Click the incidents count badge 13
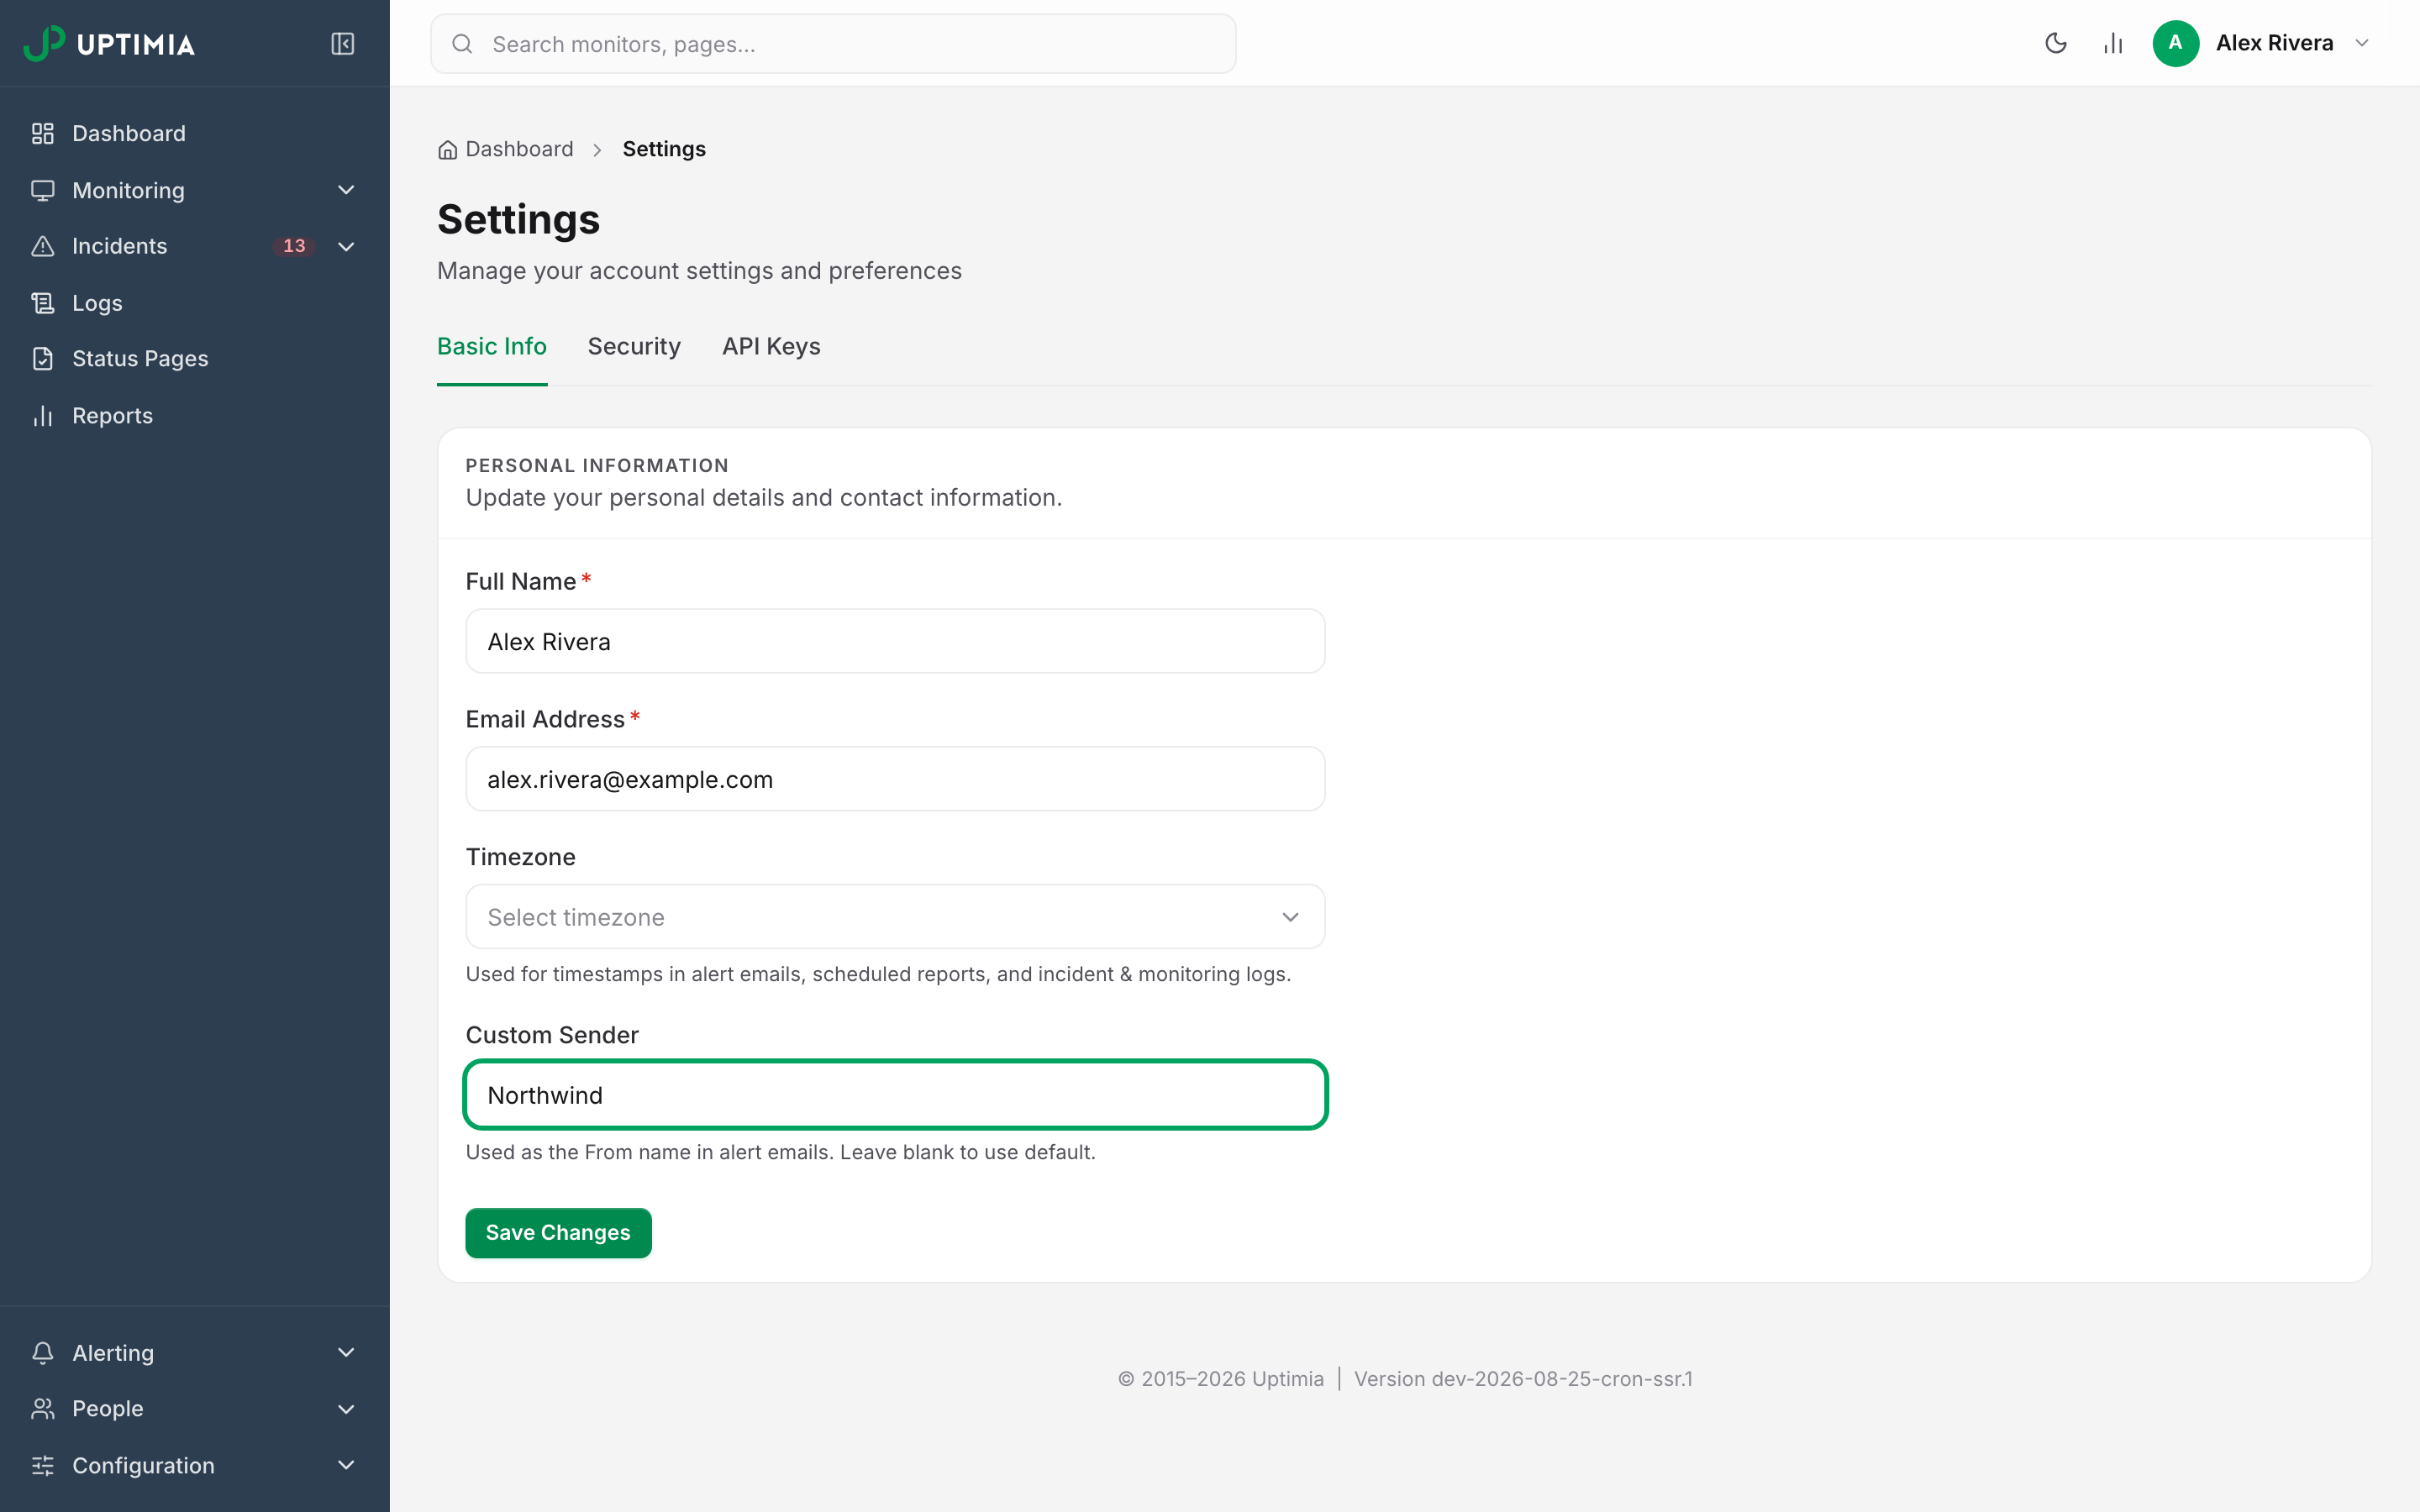This screenshot has height=1512, width=2420. 294,246
